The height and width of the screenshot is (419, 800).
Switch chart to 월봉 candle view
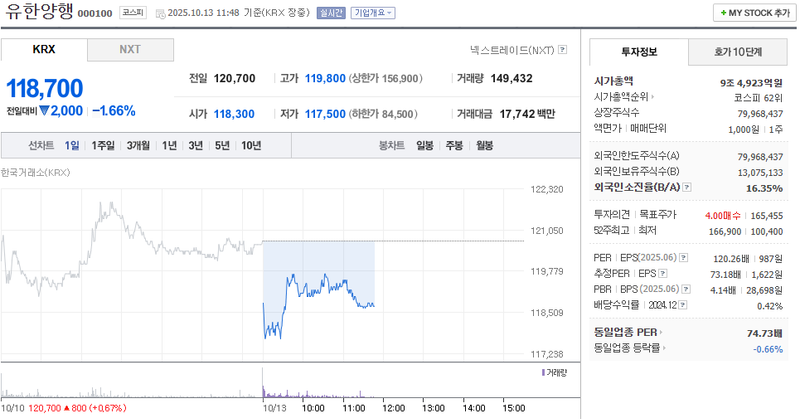pyautogui.click(x=484, y=145)
